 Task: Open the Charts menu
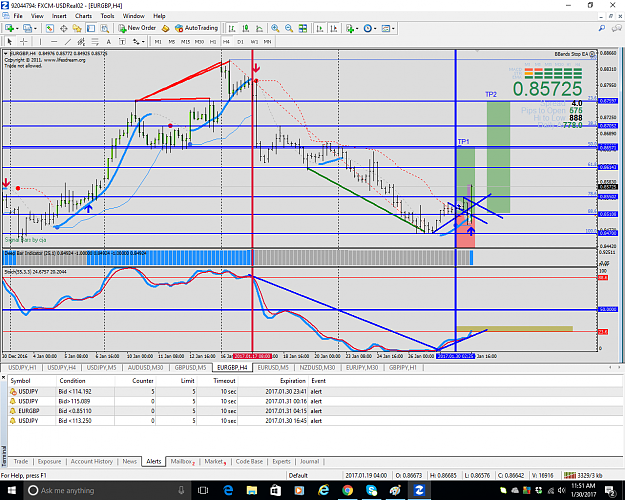coord(83,16)
